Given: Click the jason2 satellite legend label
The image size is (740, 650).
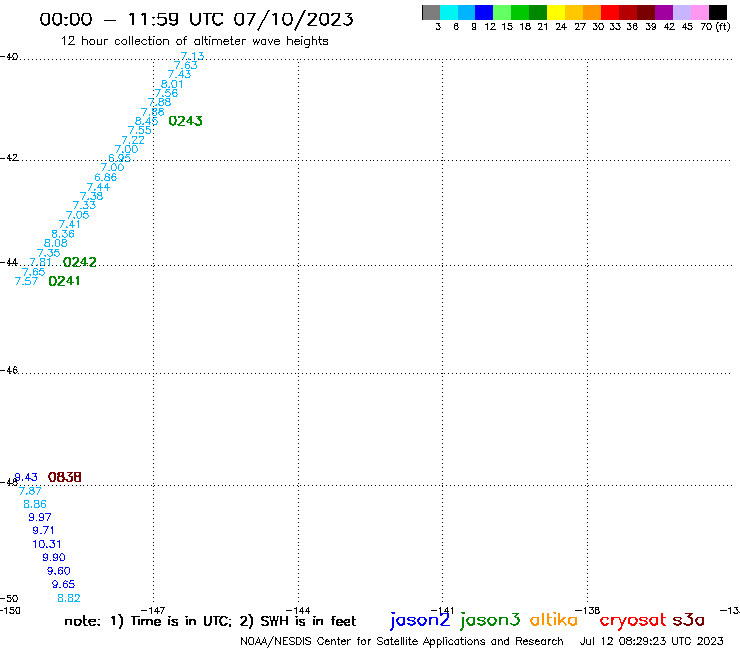Looking at the screenshot, I should click(x=420, y=620).
